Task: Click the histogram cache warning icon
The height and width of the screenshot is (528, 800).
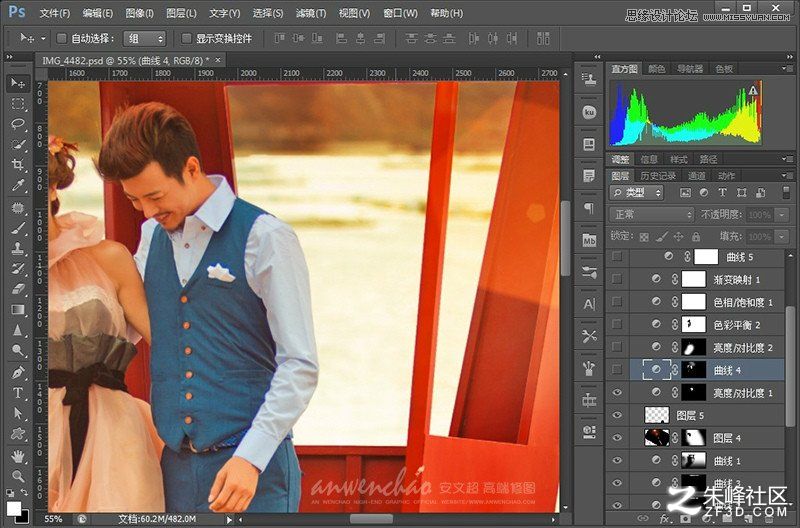Action: point(753,90)
